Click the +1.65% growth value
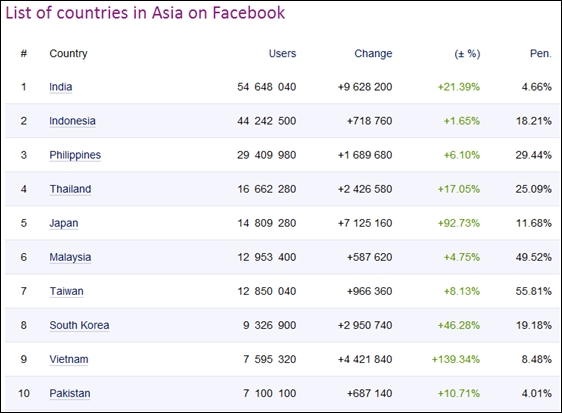 [x=462, y=121]
